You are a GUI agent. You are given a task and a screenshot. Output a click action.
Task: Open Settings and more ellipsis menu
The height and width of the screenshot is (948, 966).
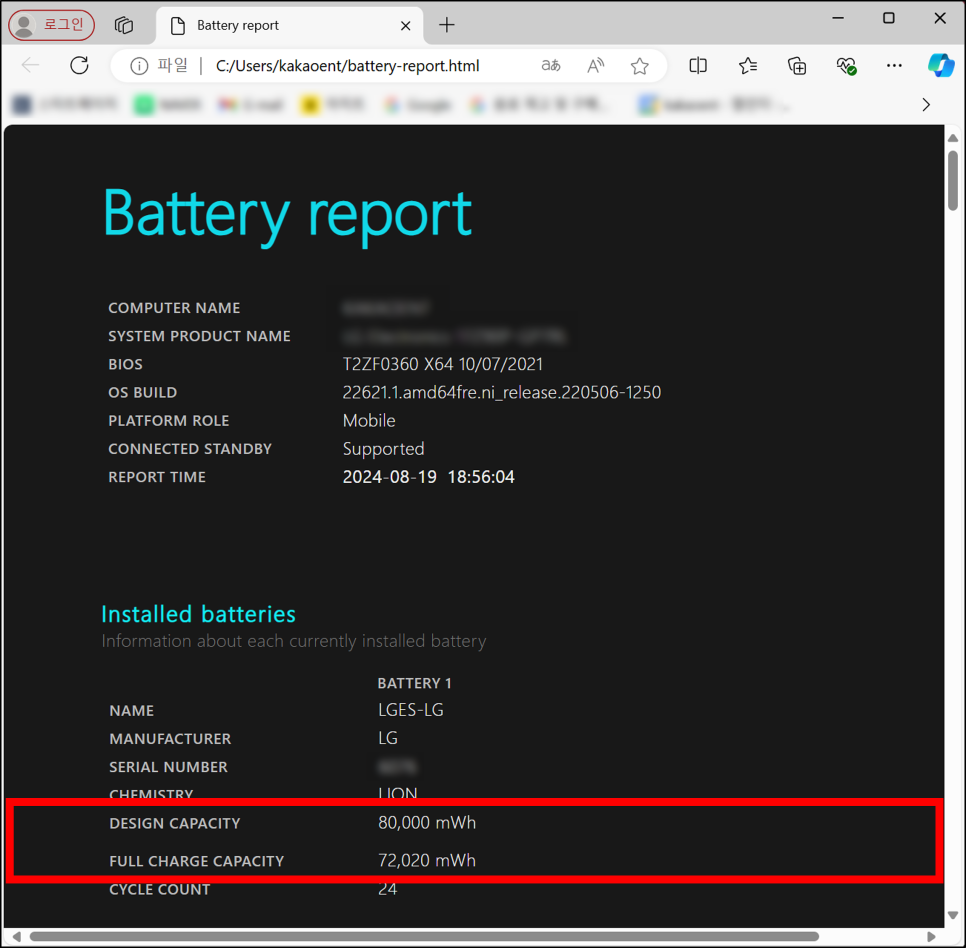895,65
